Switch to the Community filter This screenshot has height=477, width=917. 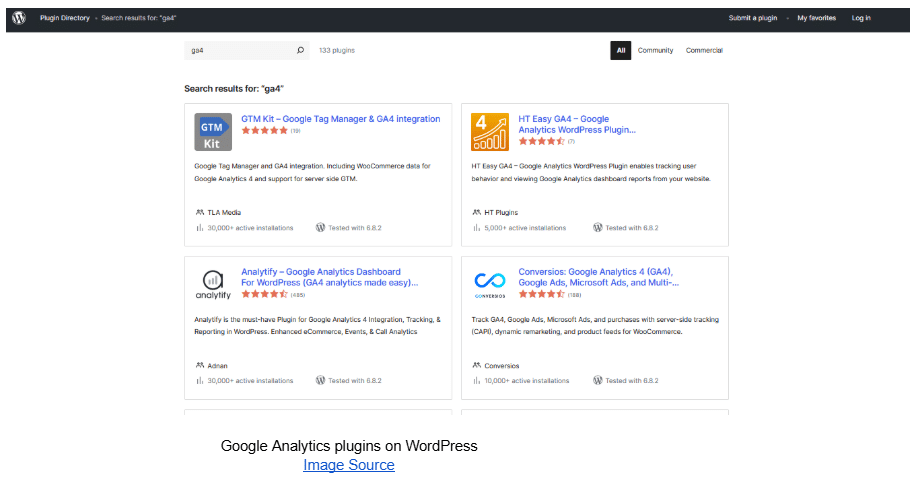click(655, 50)
